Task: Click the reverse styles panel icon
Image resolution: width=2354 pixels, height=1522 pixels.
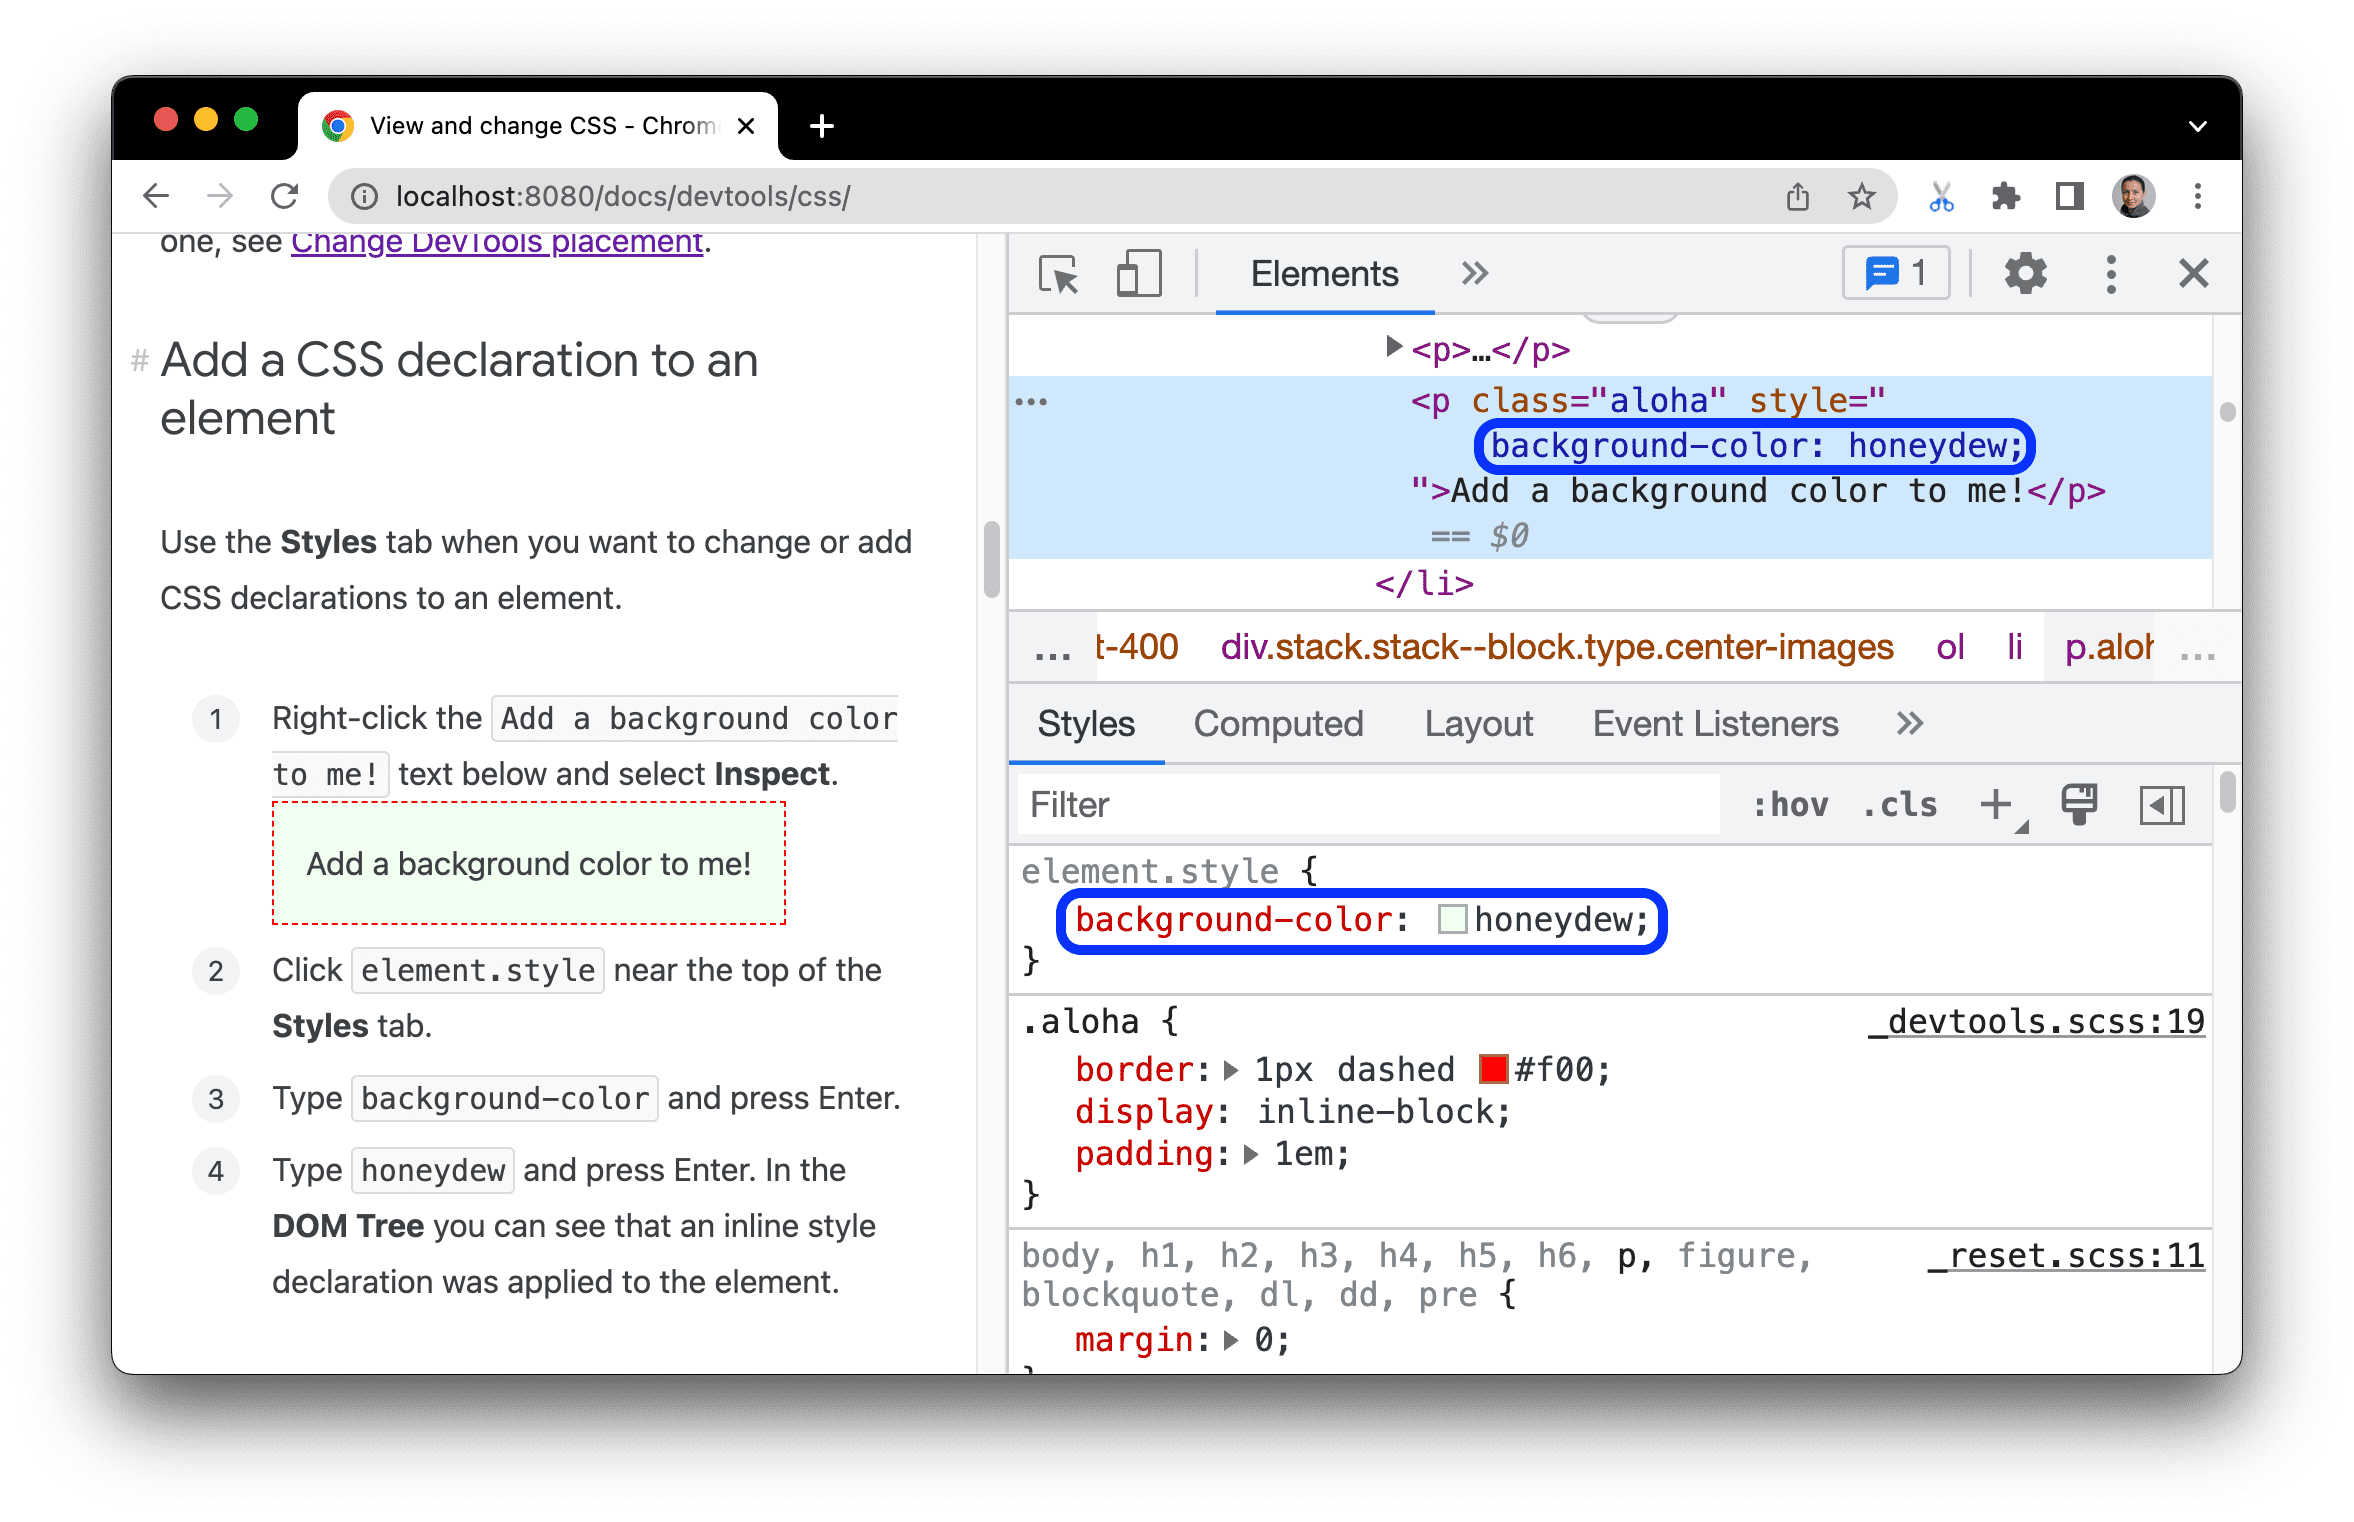Action: (2162, 803)
